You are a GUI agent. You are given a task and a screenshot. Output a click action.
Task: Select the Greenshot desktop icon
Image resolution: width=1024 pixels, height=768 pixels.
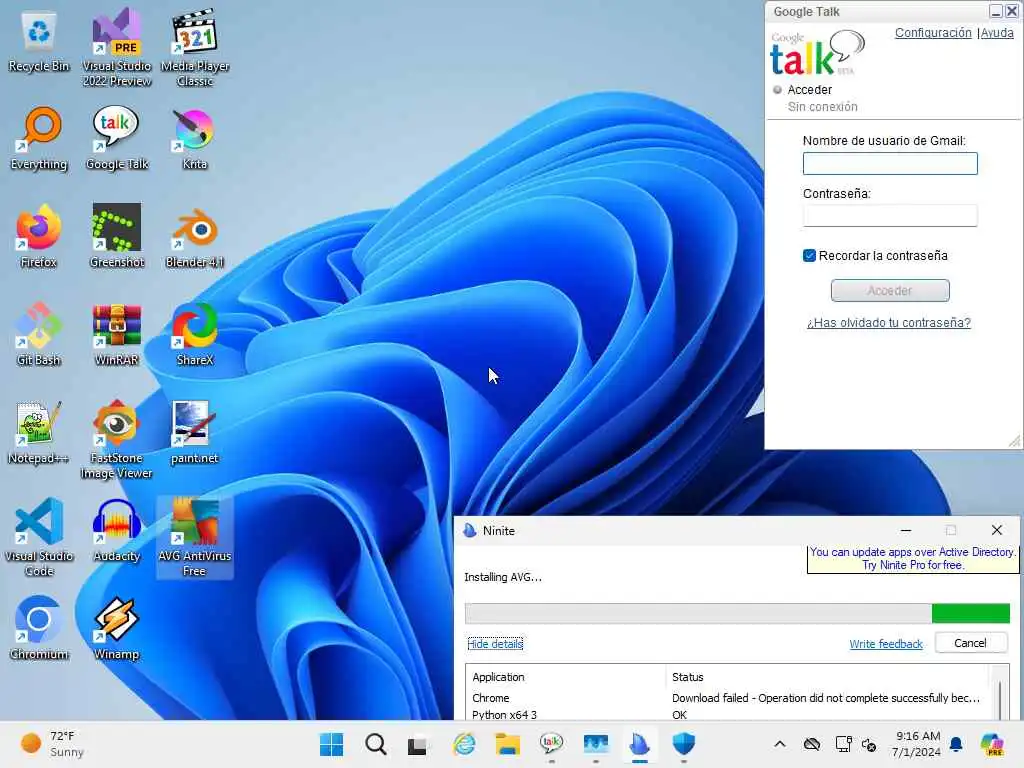(117, 236)
